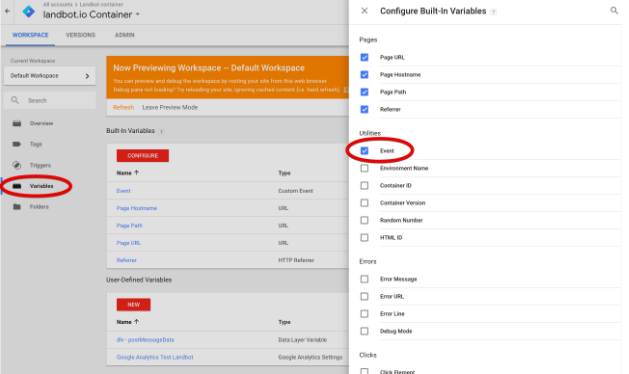Screen dimensions: 629x374
Task: Enable the Error Line checkbox
Action: click(x=364, y=313)
